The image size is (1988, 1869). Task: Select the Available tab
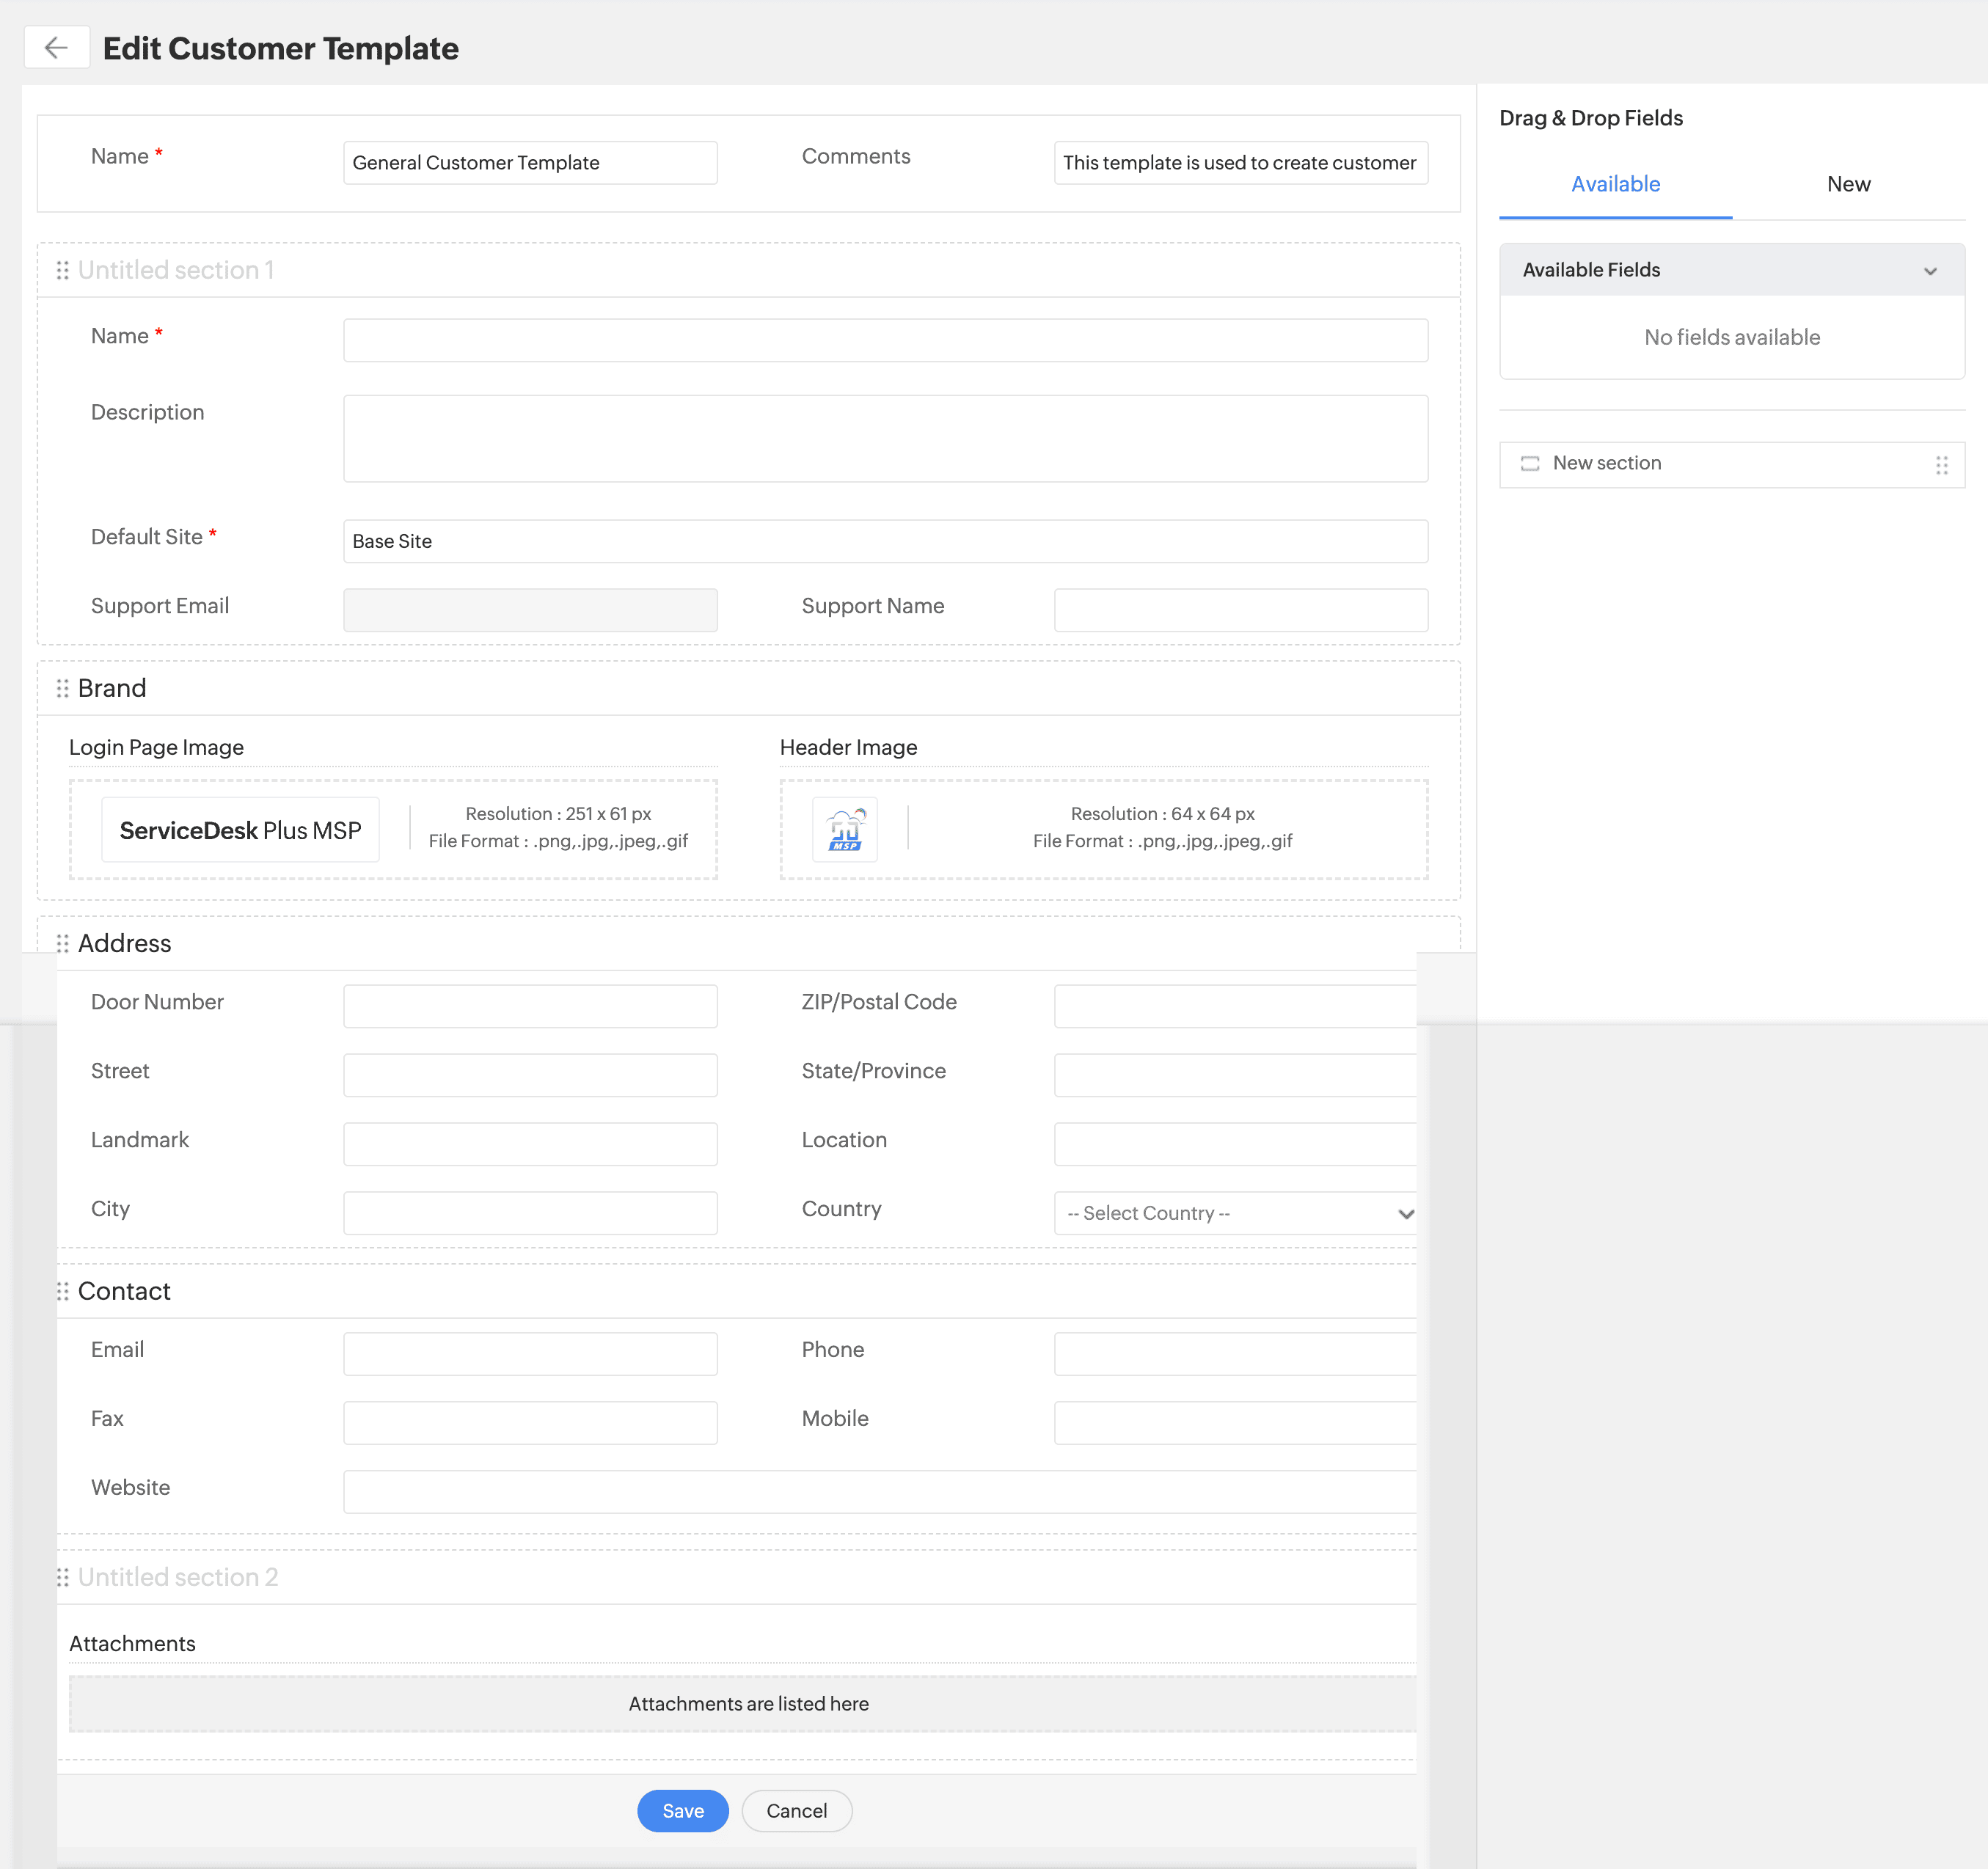click(1614, 184)
